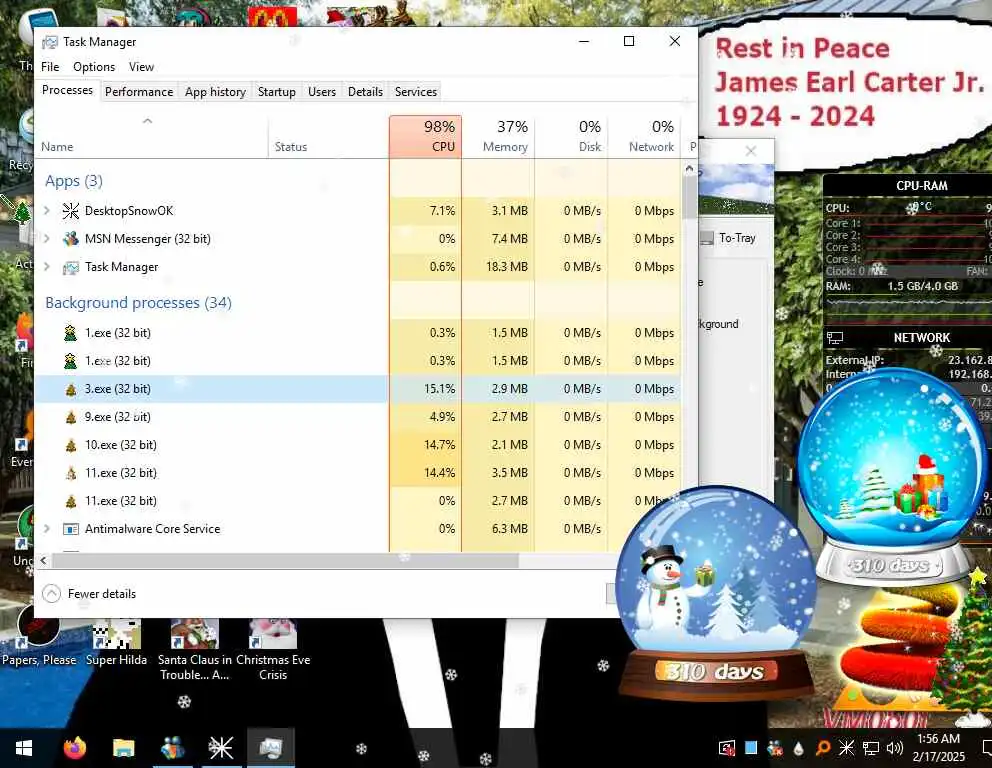992x768 pixels.
Task: Open the File menu
Action: click(50, 66)
